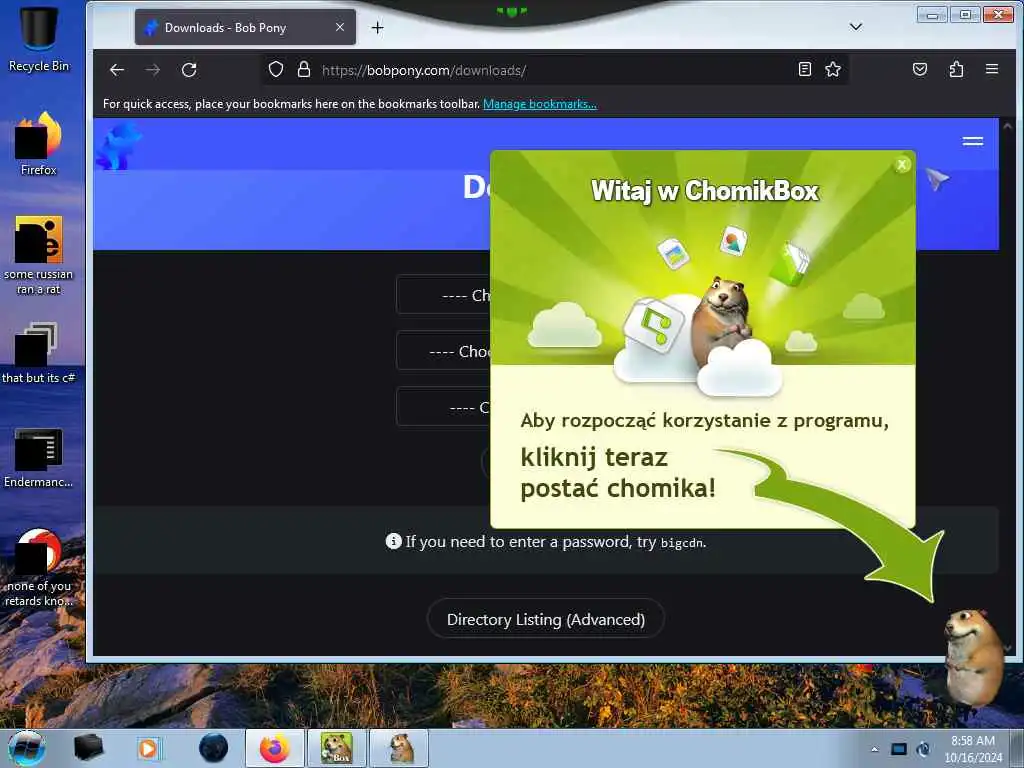Image resolution: width=1024 pixels, height=768 pixels.
Task: Open a new browser tab
Action: pyautogui.click(x=377, y=27)
